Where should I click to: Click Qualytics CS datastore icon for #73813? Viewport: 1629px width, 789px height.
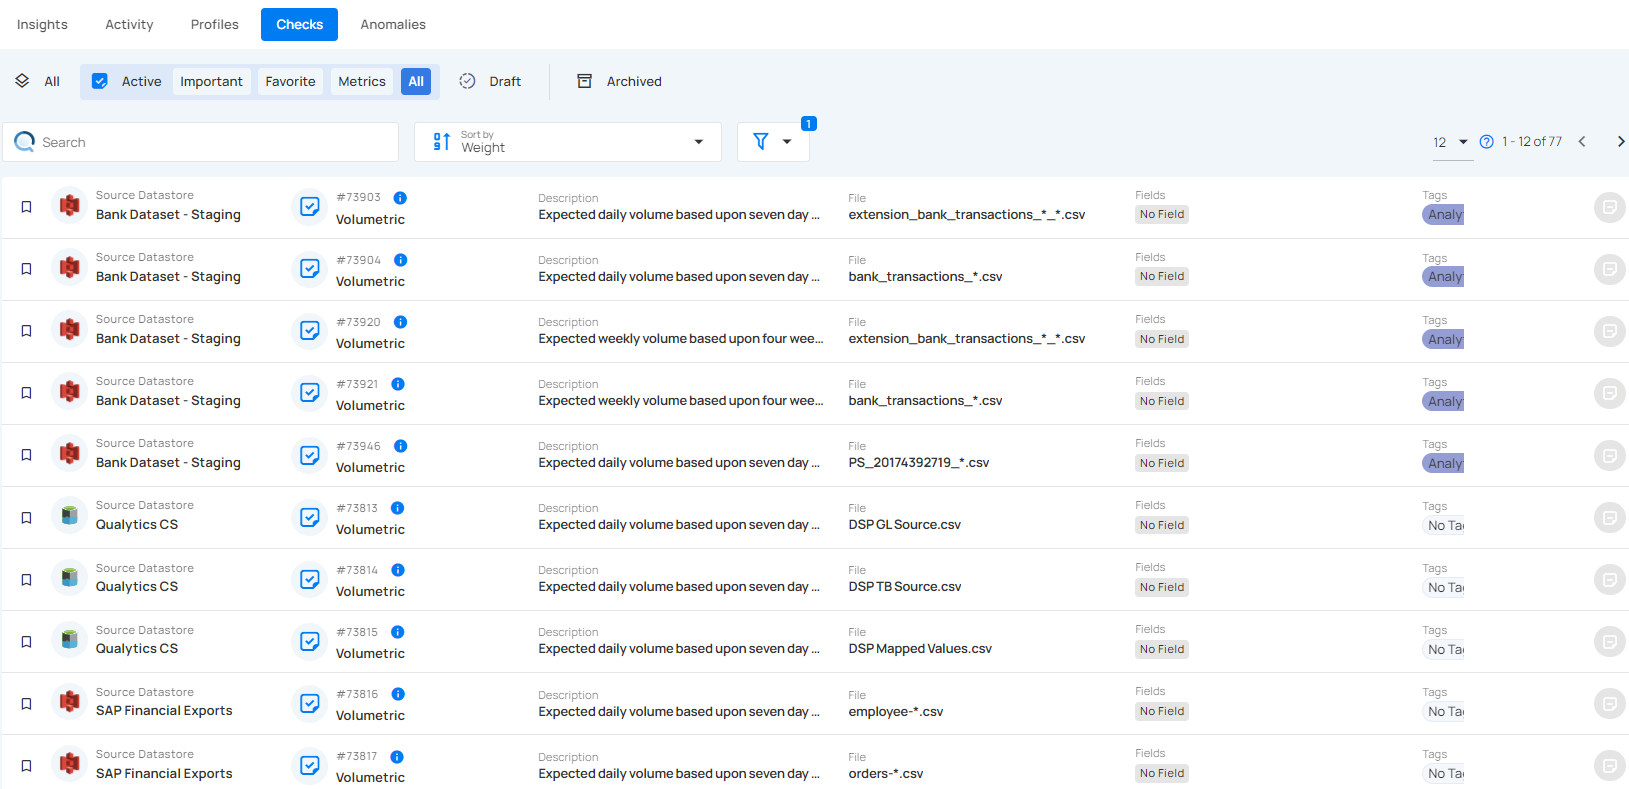(69, 516)
